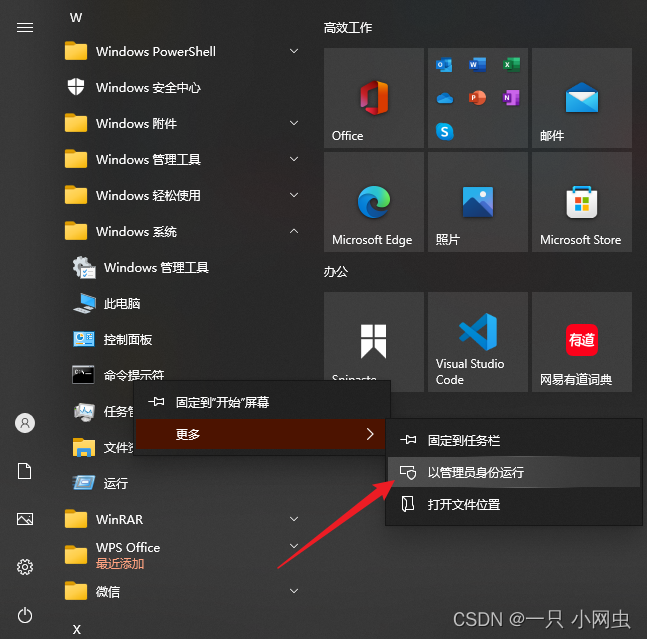This screenshot has width=647, height=639.
Task: Click the 办公 group heading
Action: coord(335,271)
